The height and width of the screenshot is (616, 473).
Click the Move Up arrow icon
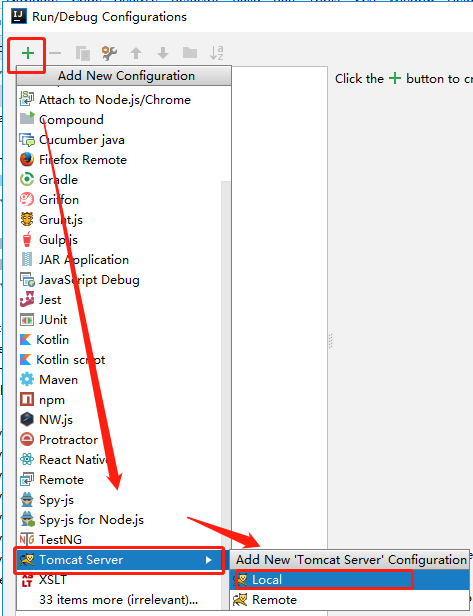[136, 53]
